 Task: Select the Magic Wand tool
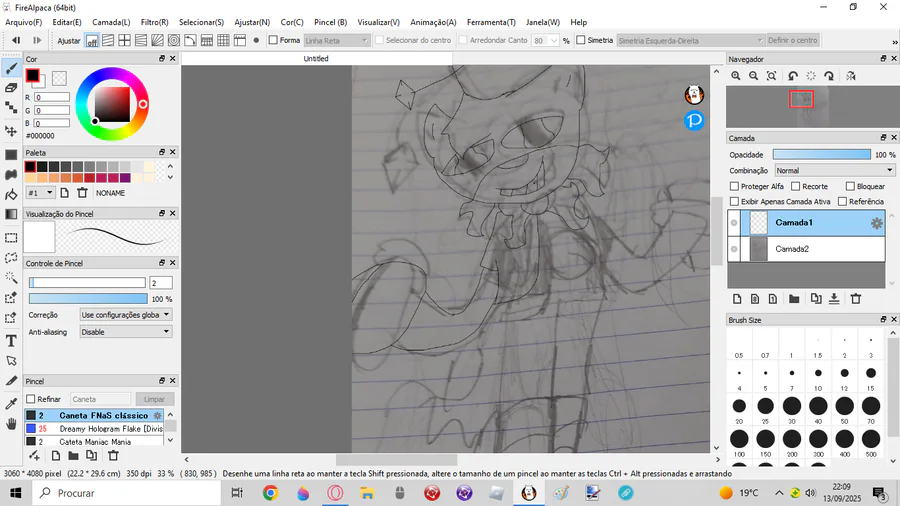(11, 278)
